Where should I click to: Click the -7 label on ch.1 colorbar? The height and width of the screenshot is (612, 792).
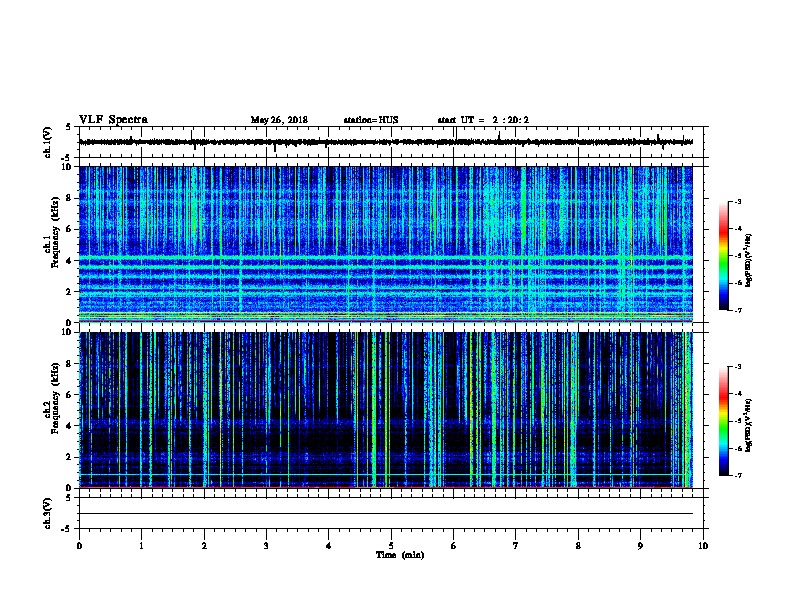coord(737,310)
